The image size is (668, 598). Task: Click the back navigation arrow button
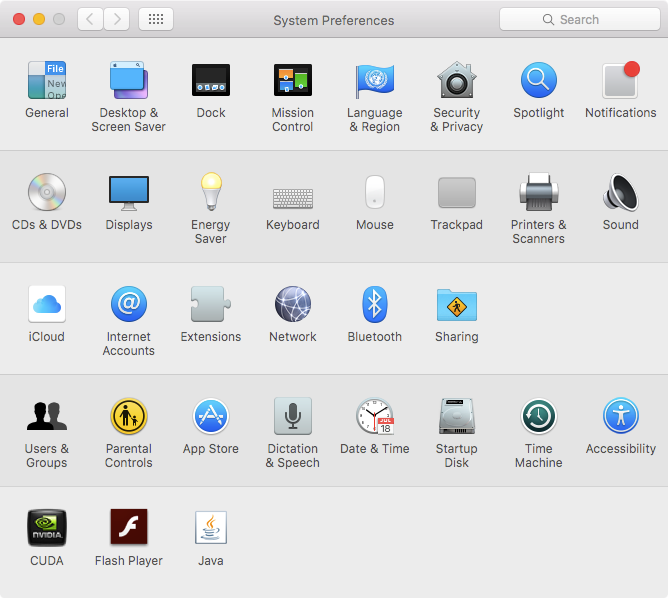click(x=90, y=19)
